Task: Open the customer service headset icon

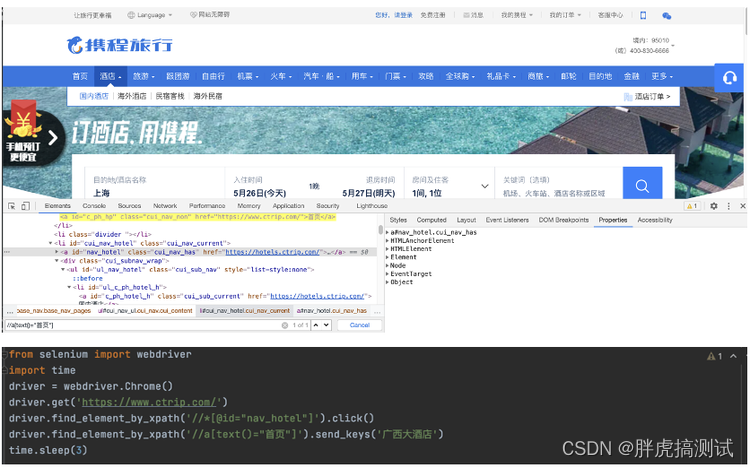Action: point(729,78)
